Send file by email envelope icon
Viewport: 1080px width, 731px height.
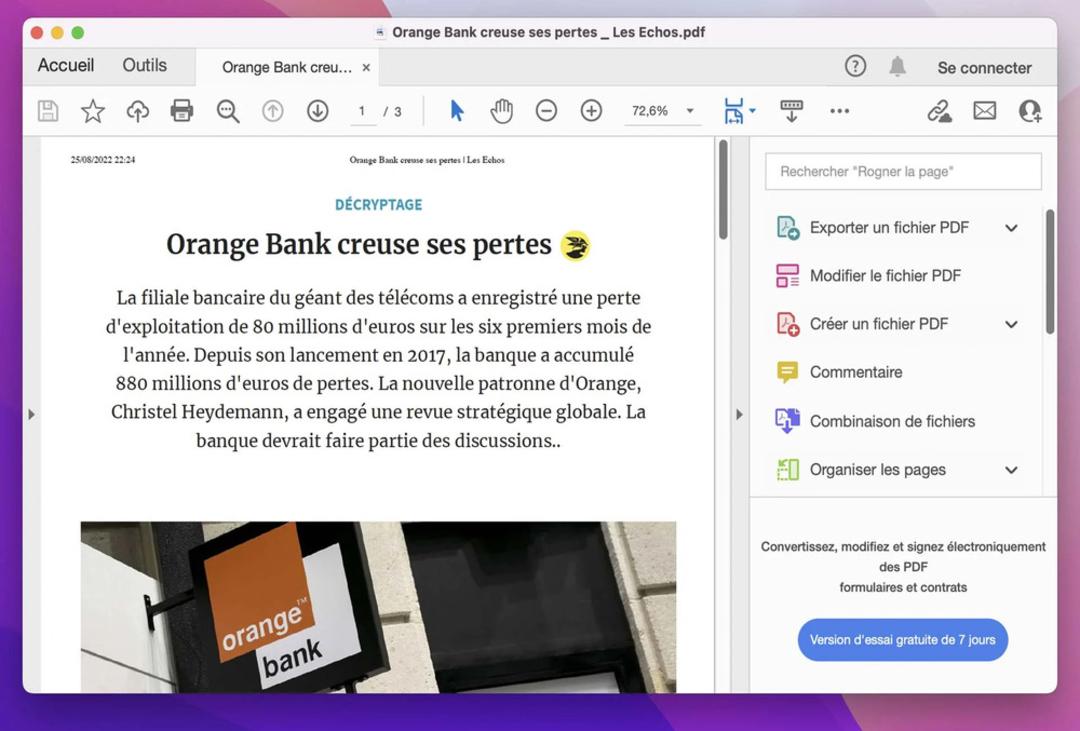984,110
